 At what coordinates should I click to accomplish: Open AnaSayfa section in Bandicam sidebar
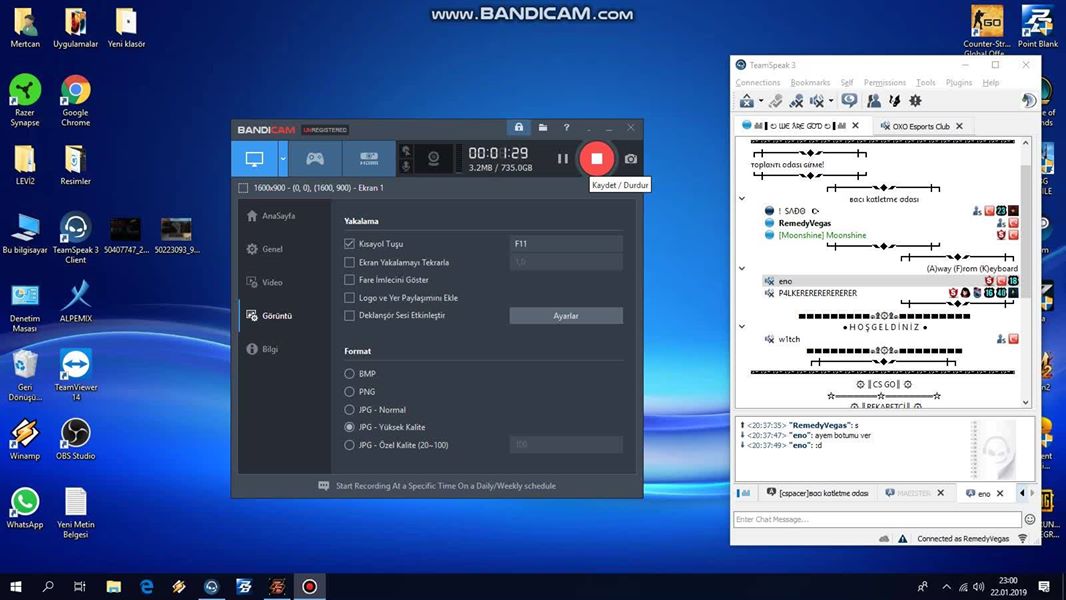(271, 216)
